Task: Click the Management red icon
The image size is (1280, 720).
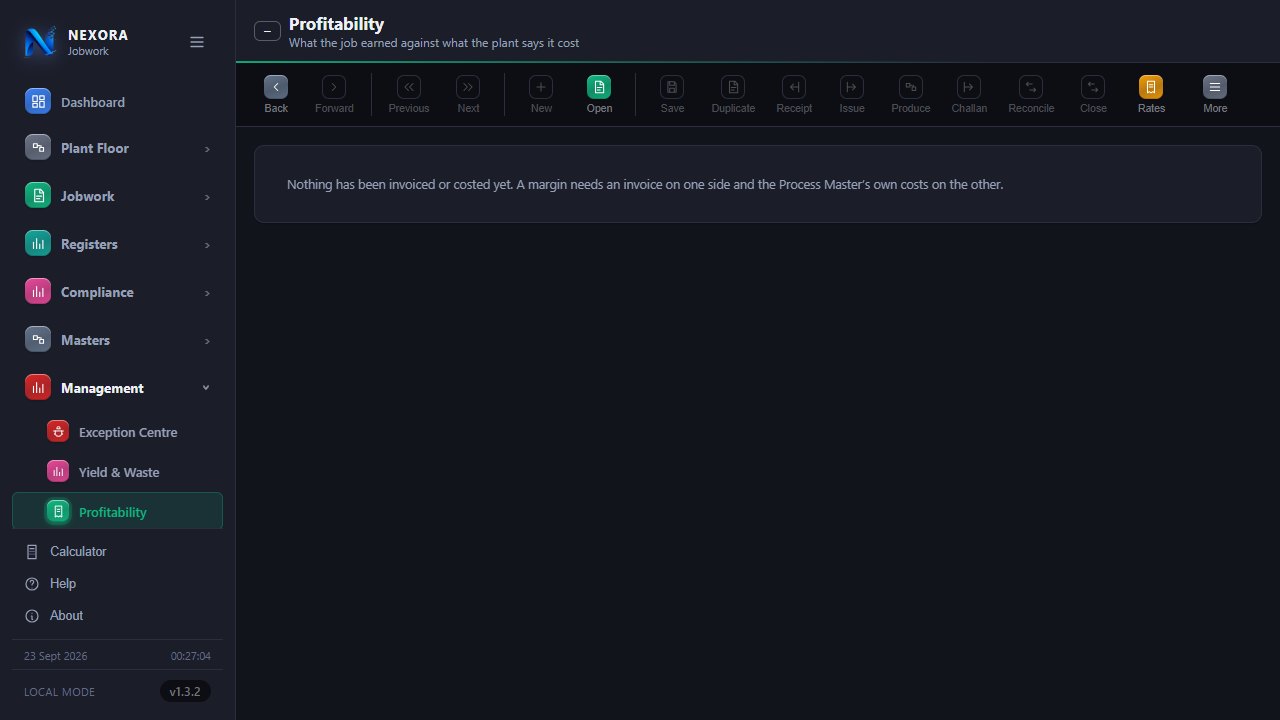Action: point(38,387)
